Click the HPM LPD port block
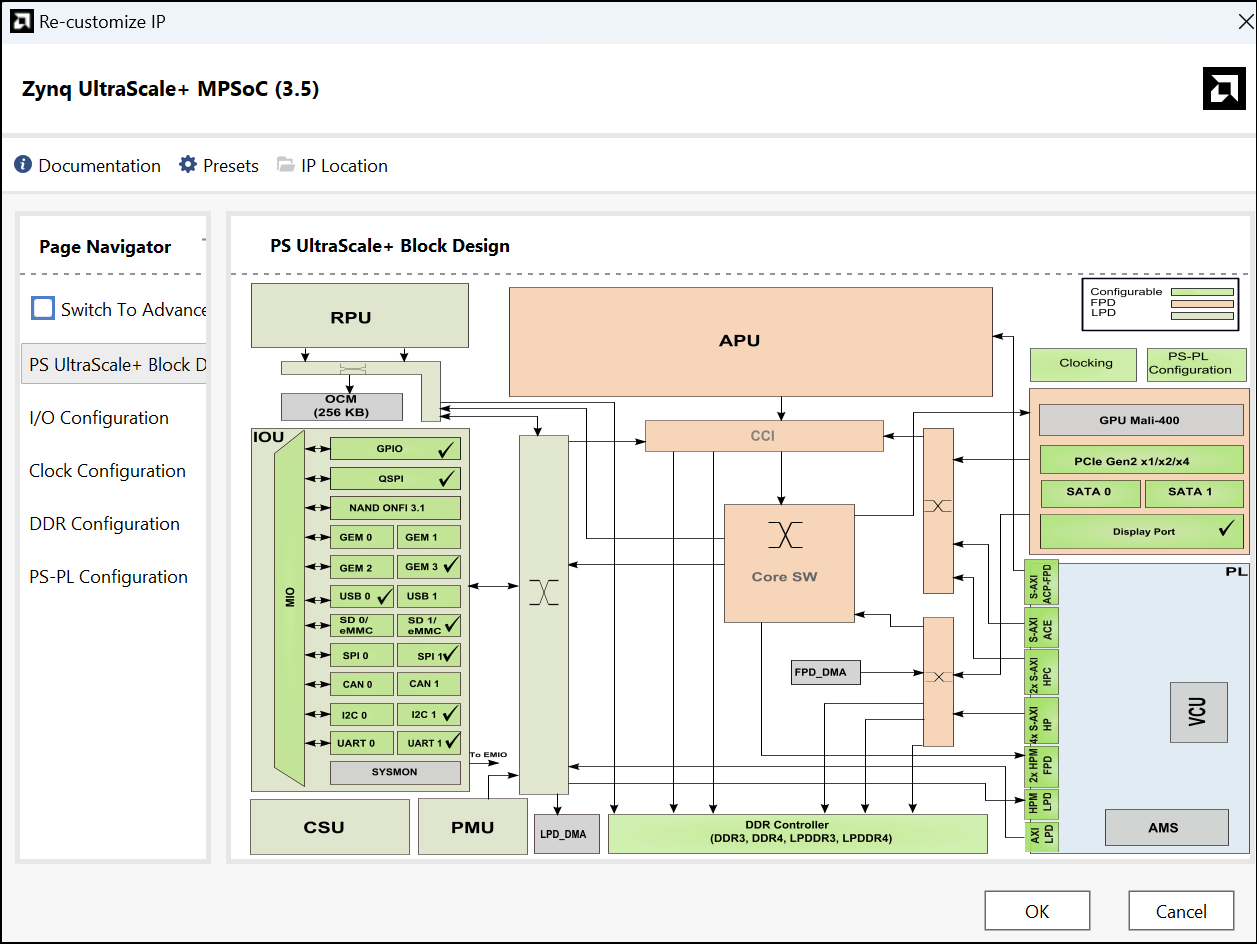 pyautogui.click(x=1041, y=804)
